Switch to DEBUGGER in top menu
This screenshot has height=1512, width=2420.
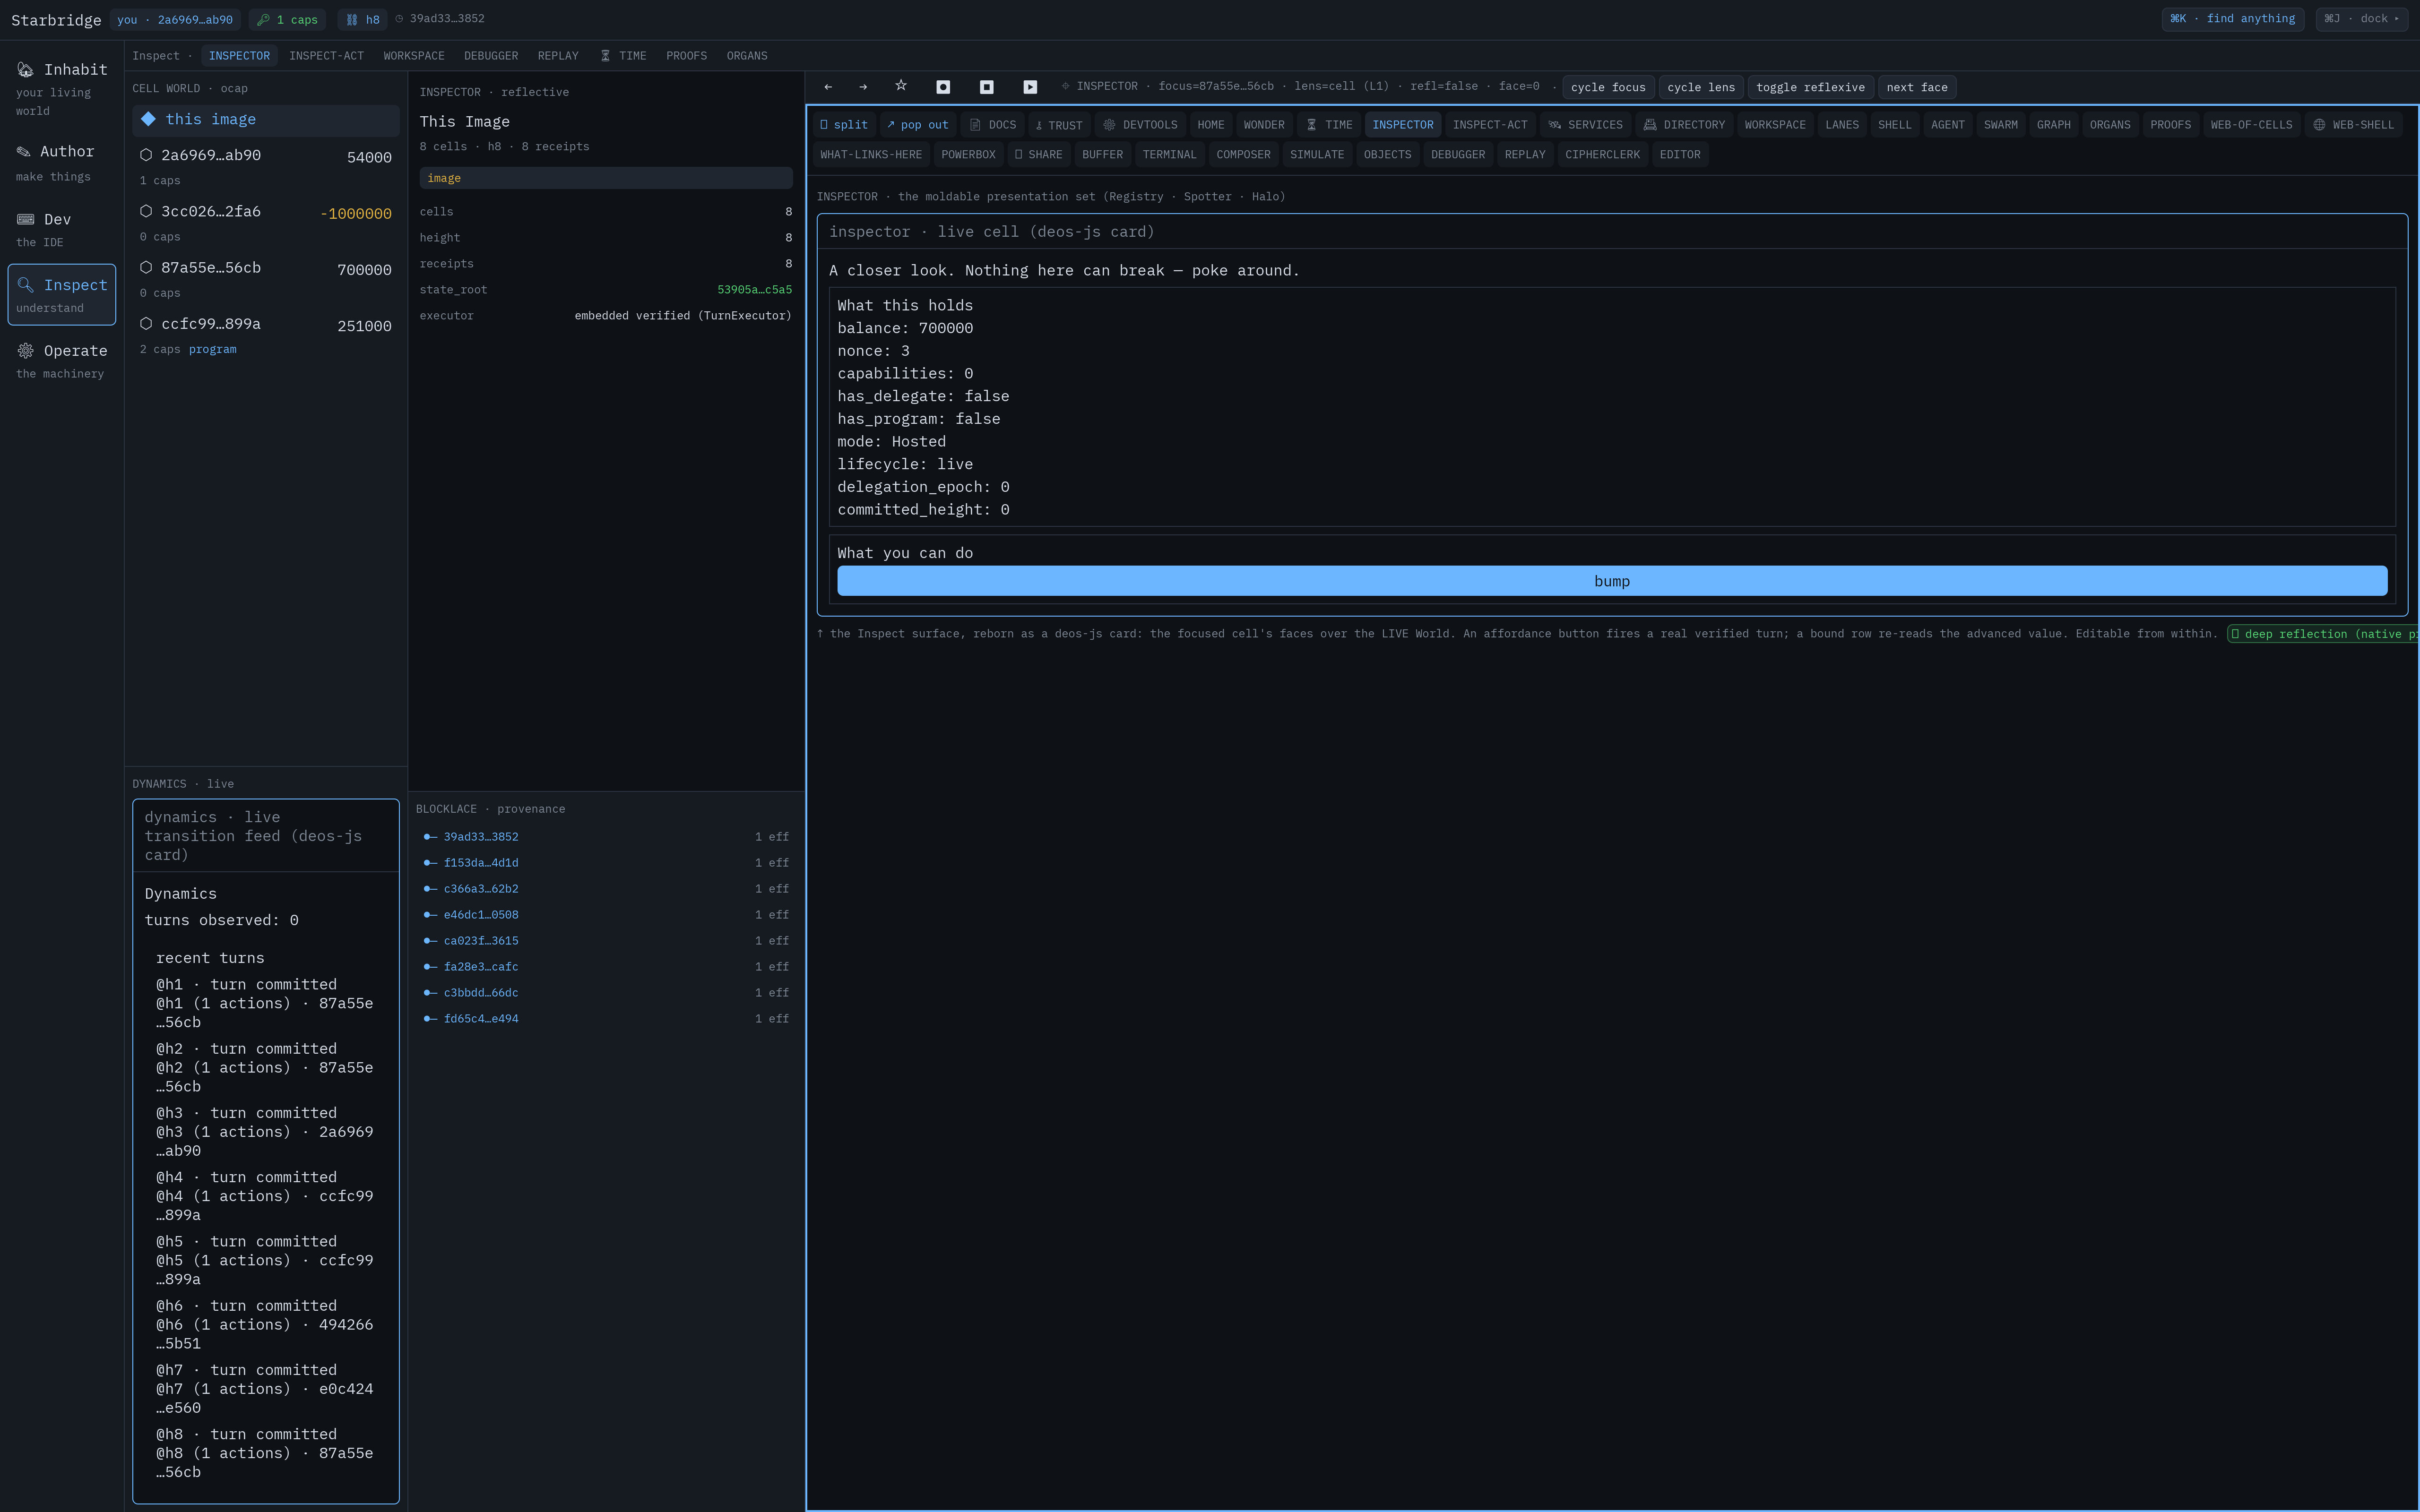491,56
